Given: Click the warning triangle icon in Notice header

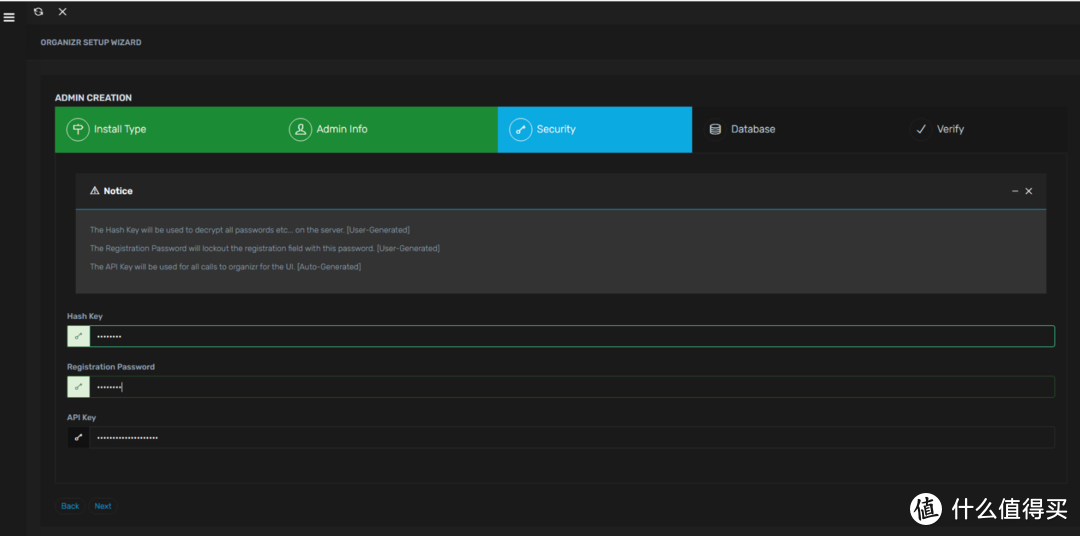Looking at the screenshot, I should [x=95, y=191].
